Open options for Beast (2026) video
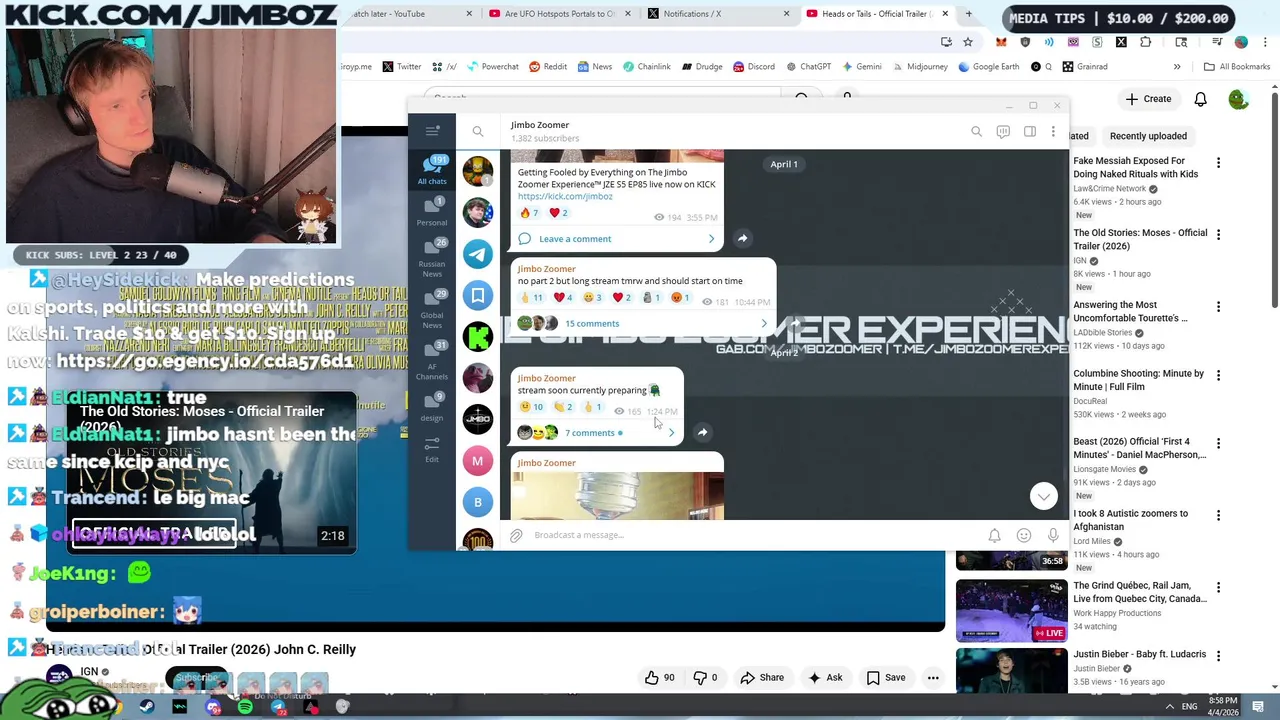 coord(1218,444)
